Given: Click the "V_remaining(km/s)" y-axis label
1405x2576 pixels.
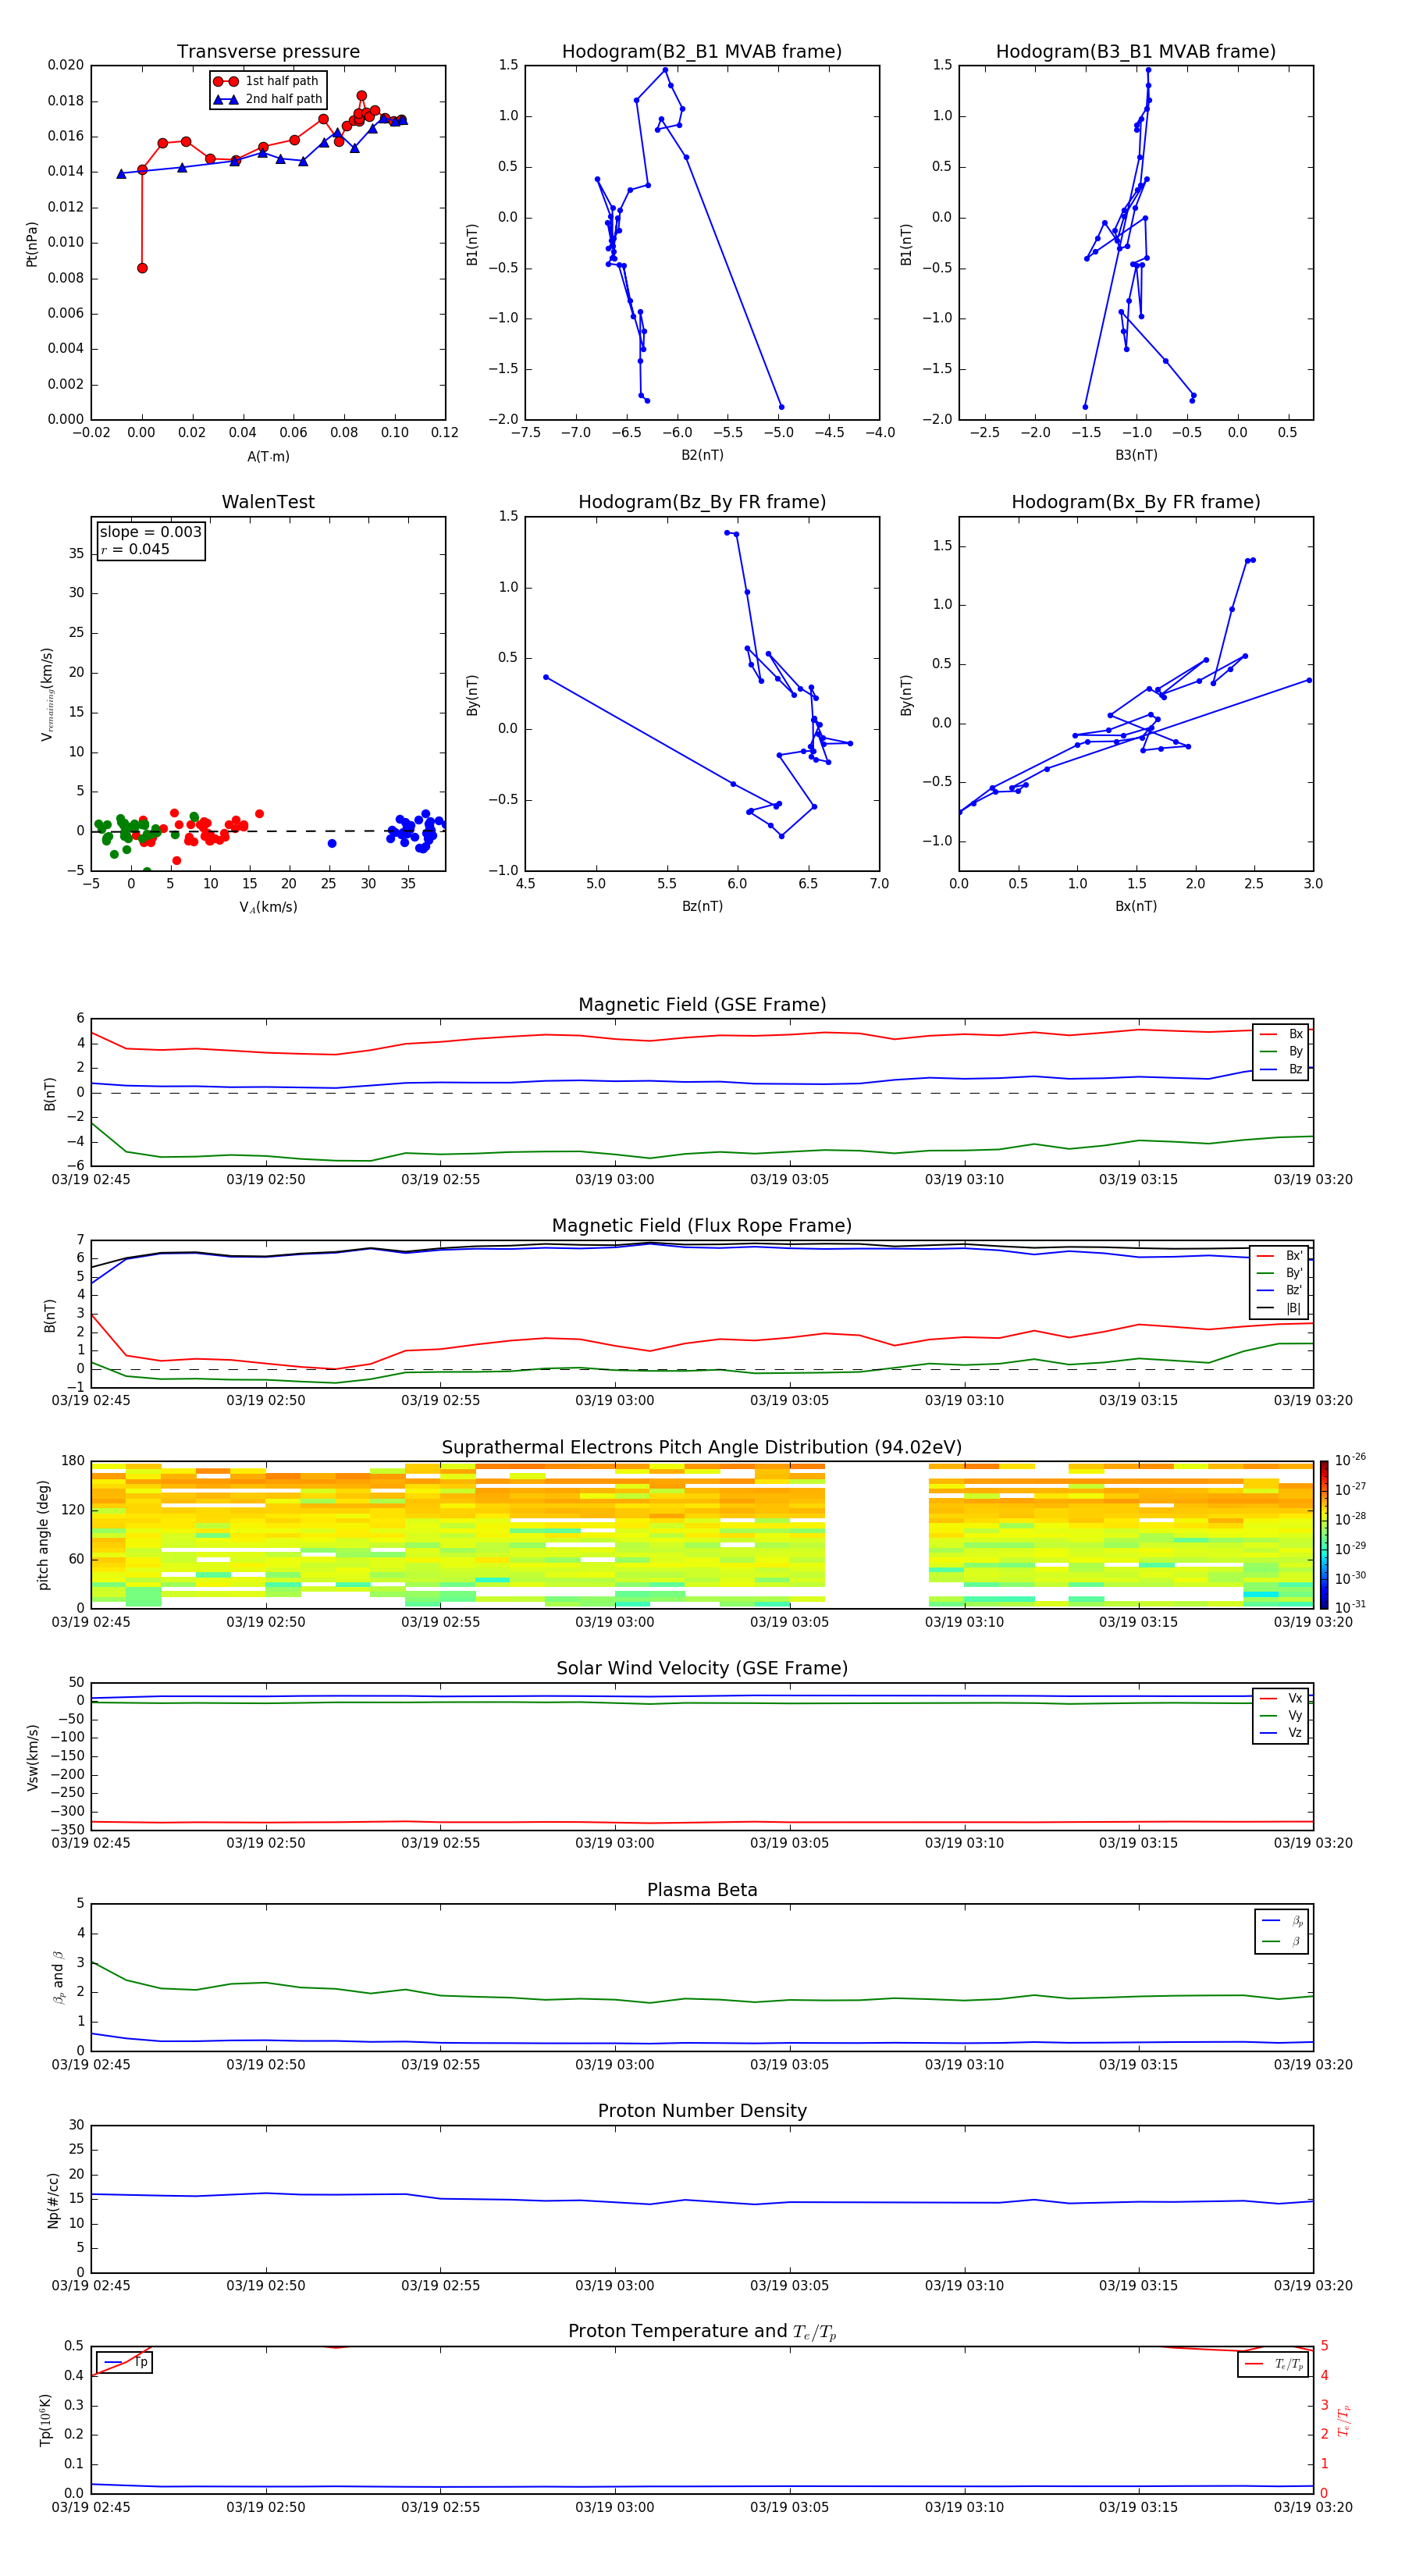Looking at the screenshot, I should (x=47, y=694).
